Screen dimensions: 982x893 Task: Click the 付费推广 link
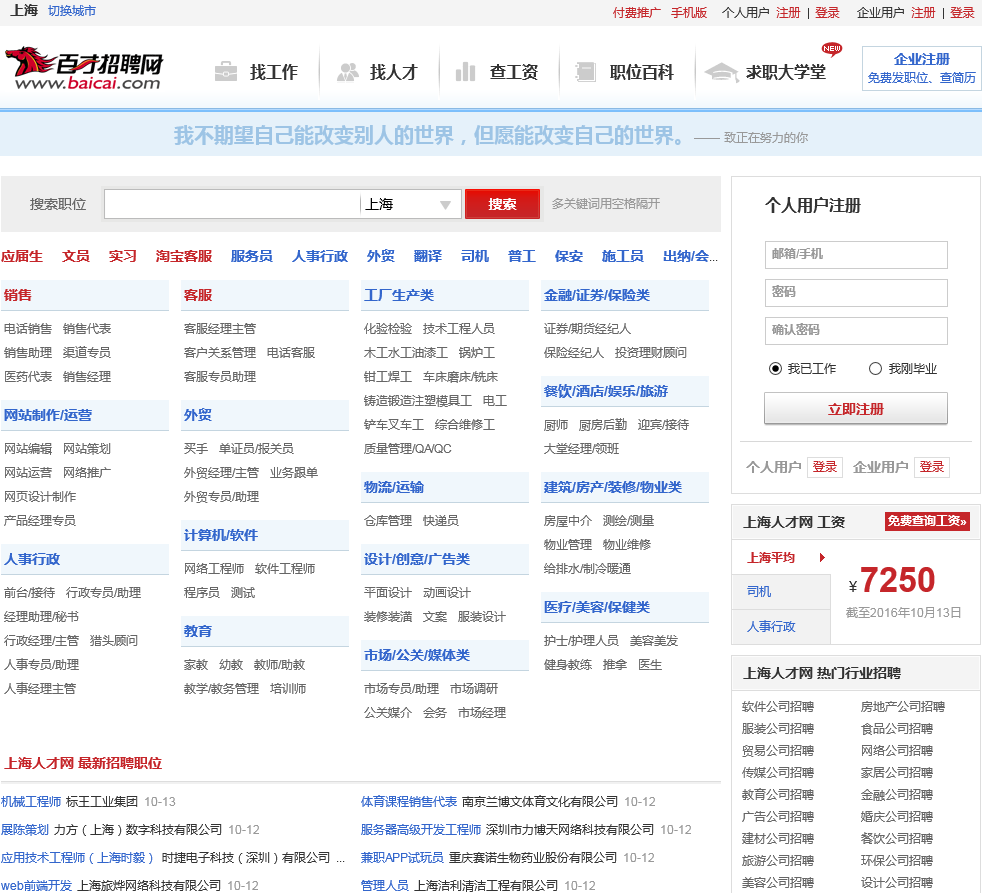coord(636,13)
